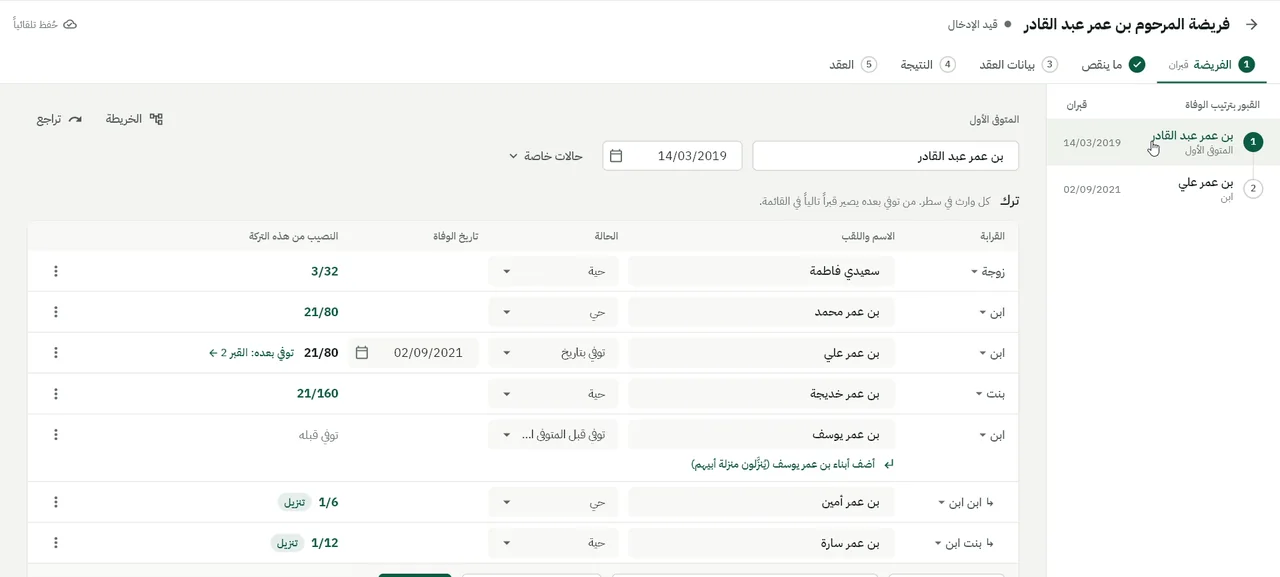Click the auto-save cloud icon

[x=70, y=24]
